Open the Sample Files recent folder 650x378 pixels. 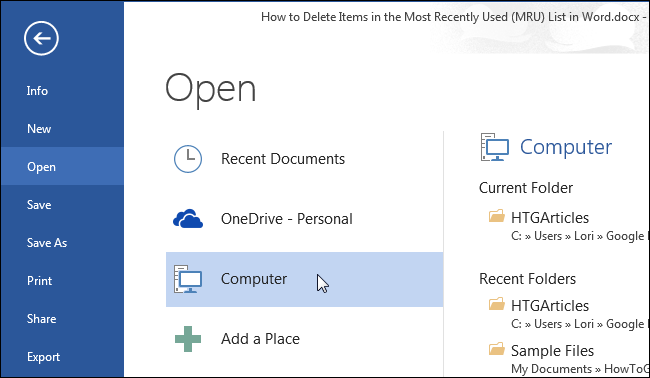pos(552,351)
